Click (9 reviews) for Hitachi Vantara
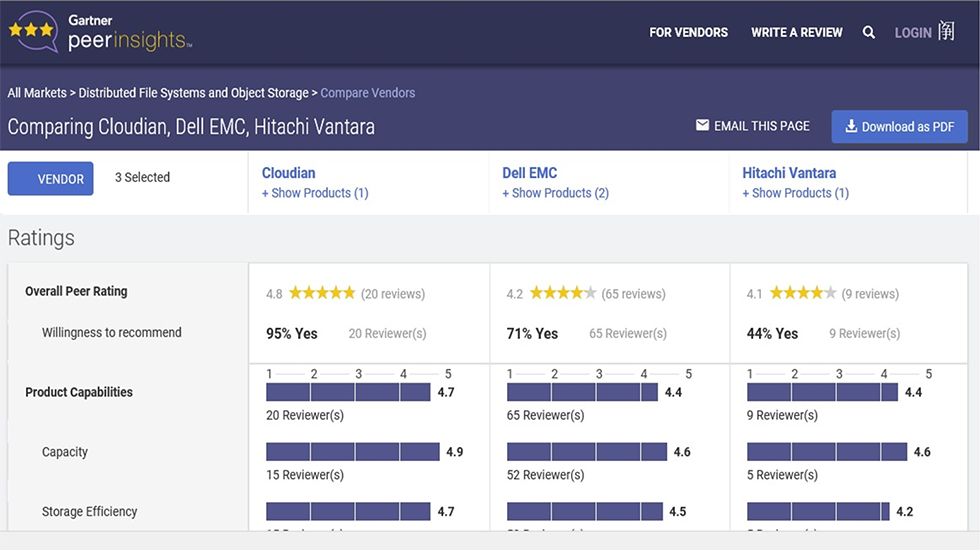 click(870, 294)
